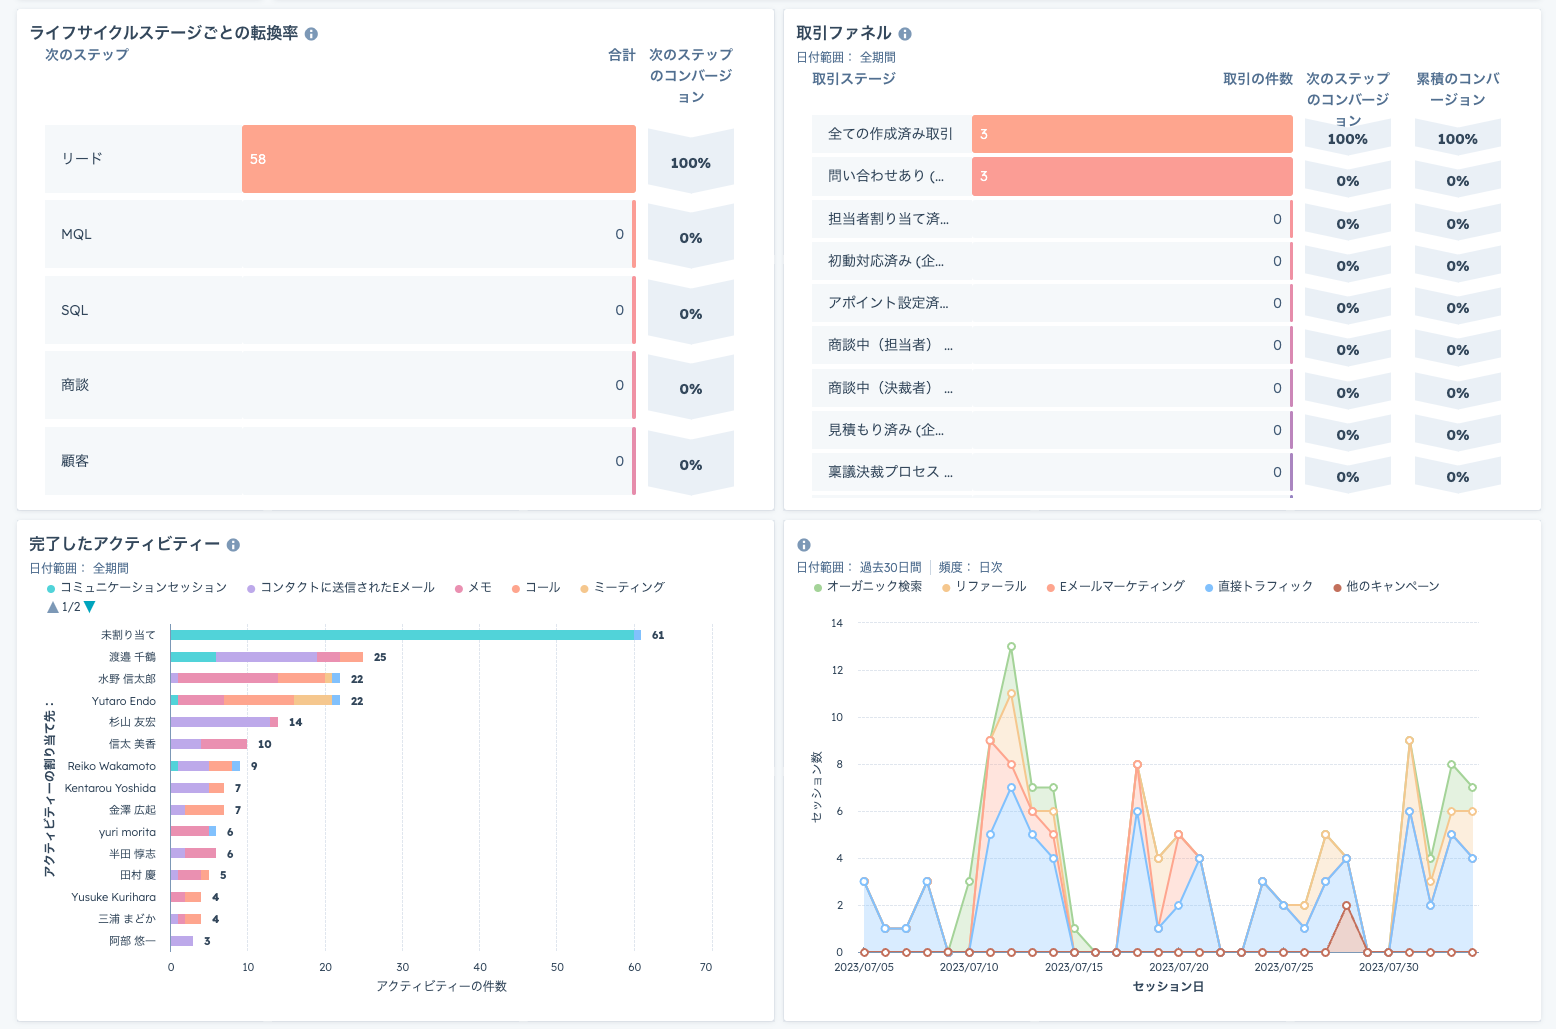Click 渡邉 千鶴 activity bar
Viewport: 1556px width, 1029px height.
click(267, 657)
